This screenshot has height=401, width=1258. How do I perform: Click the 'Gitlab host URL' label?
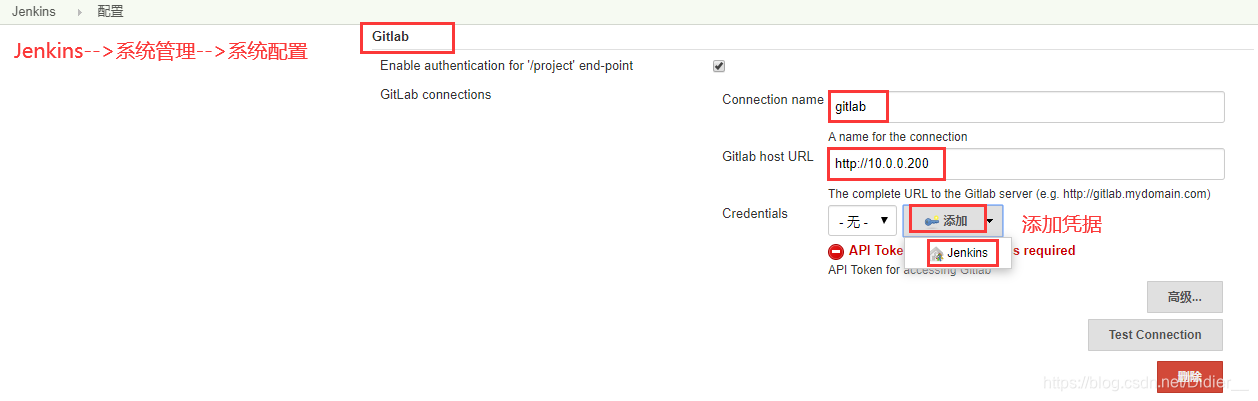tap(768, 157)
